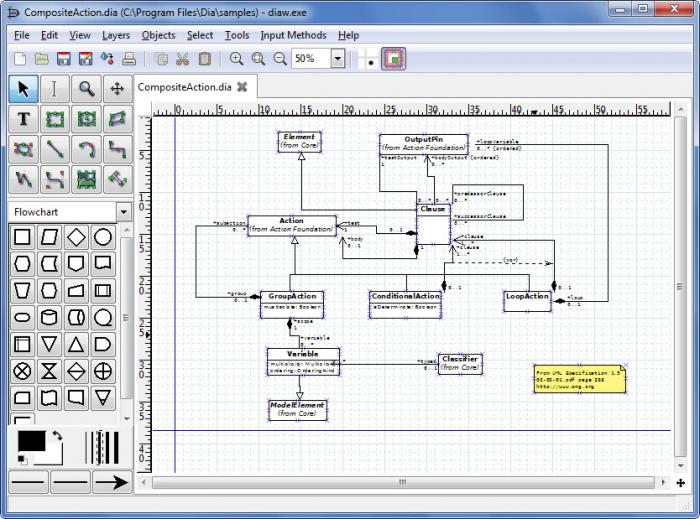The height and width of the screenshot is (519, 700).
Task: Select the Text T tool
Action: tap(24, 119)
